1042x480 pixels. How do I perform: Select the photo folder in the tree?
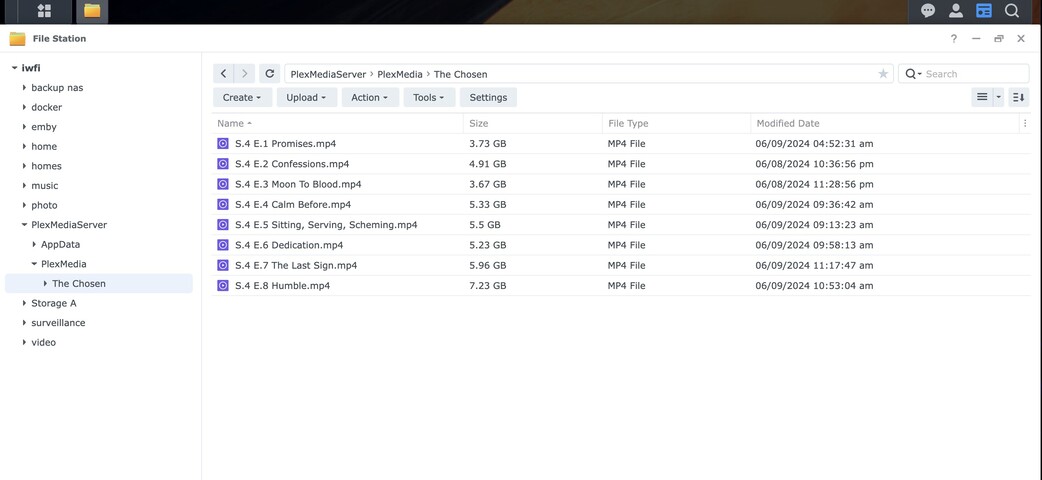tap(45, 205)
